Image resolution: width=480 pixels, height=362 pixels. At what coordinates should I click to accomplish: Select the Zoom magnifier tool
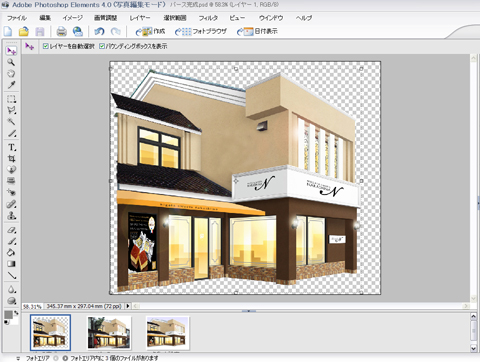(x=11, y=62)
